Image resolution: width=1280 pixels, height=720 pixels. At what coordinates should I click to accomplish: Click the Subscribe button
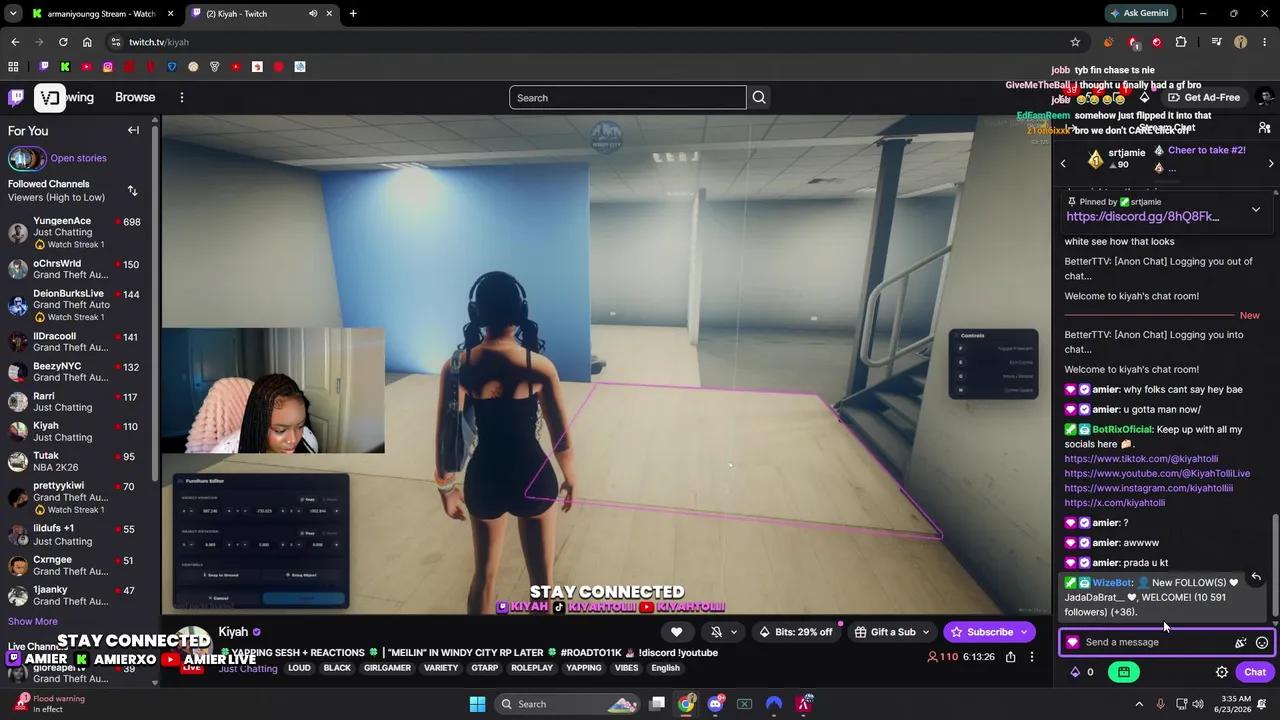[x=981, y=632]
